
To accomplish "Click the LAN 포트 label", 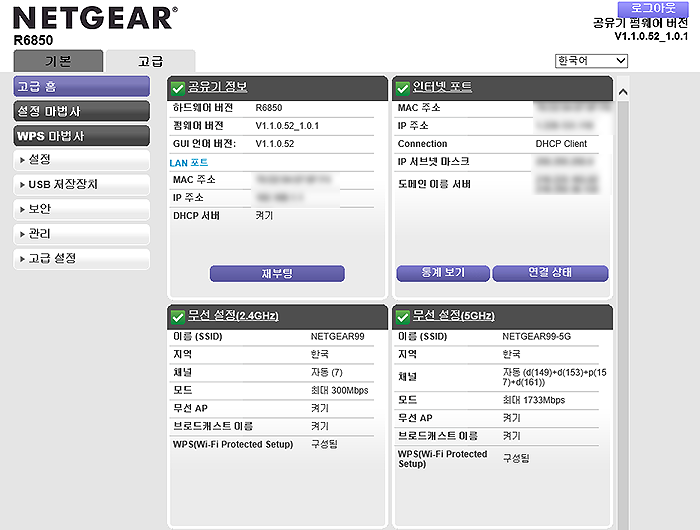I will click(189, 163).
